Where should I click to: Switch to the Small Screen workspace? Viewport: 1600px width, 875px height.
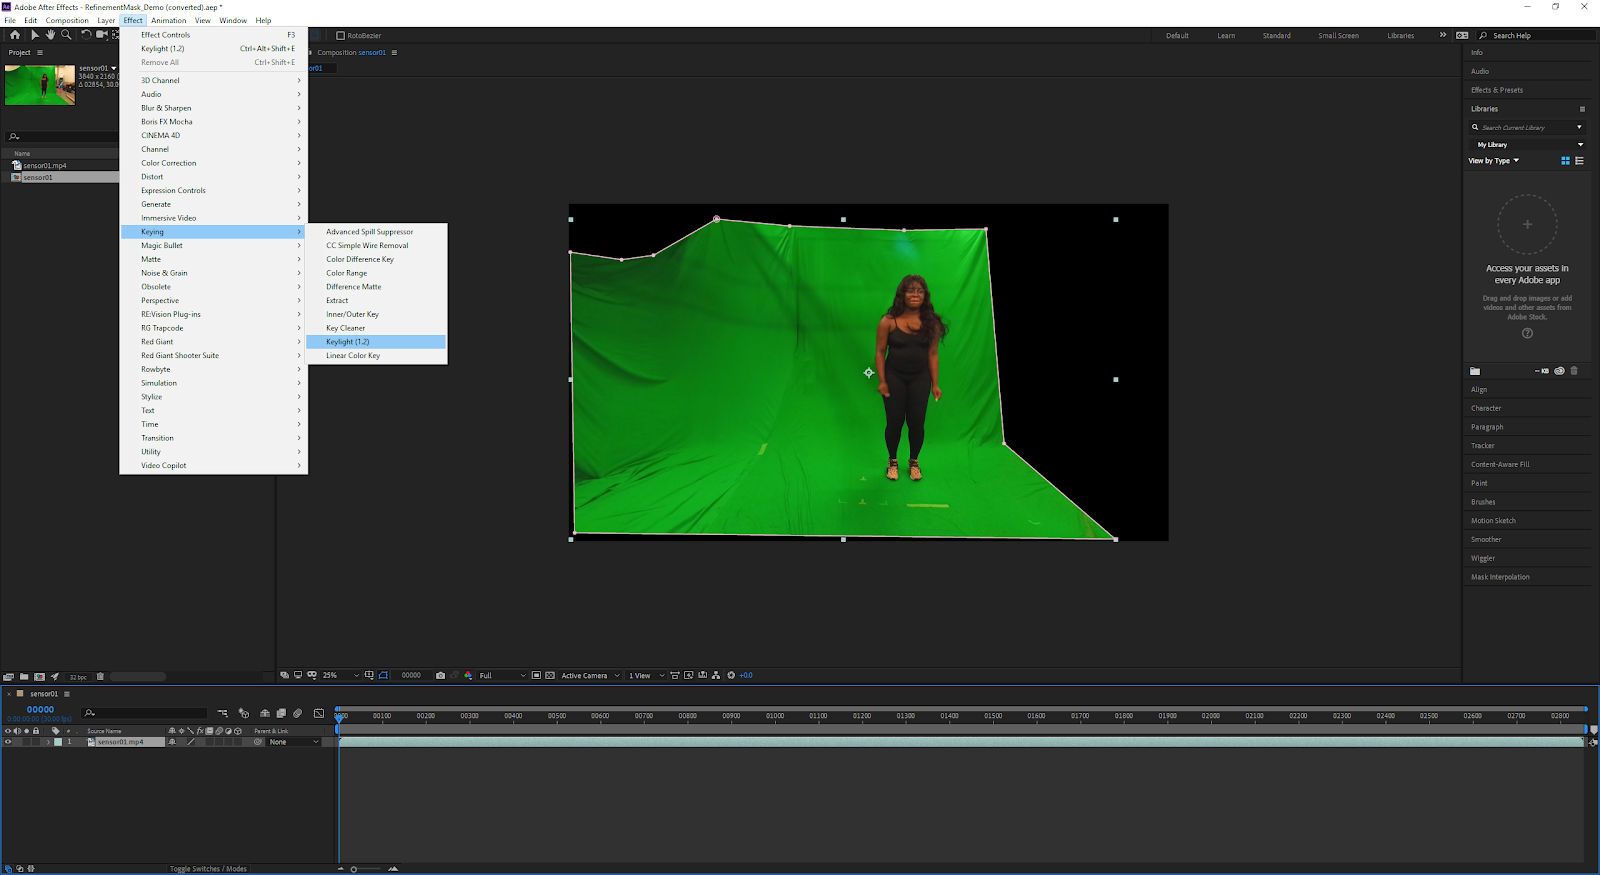(x=1338, y=36)
